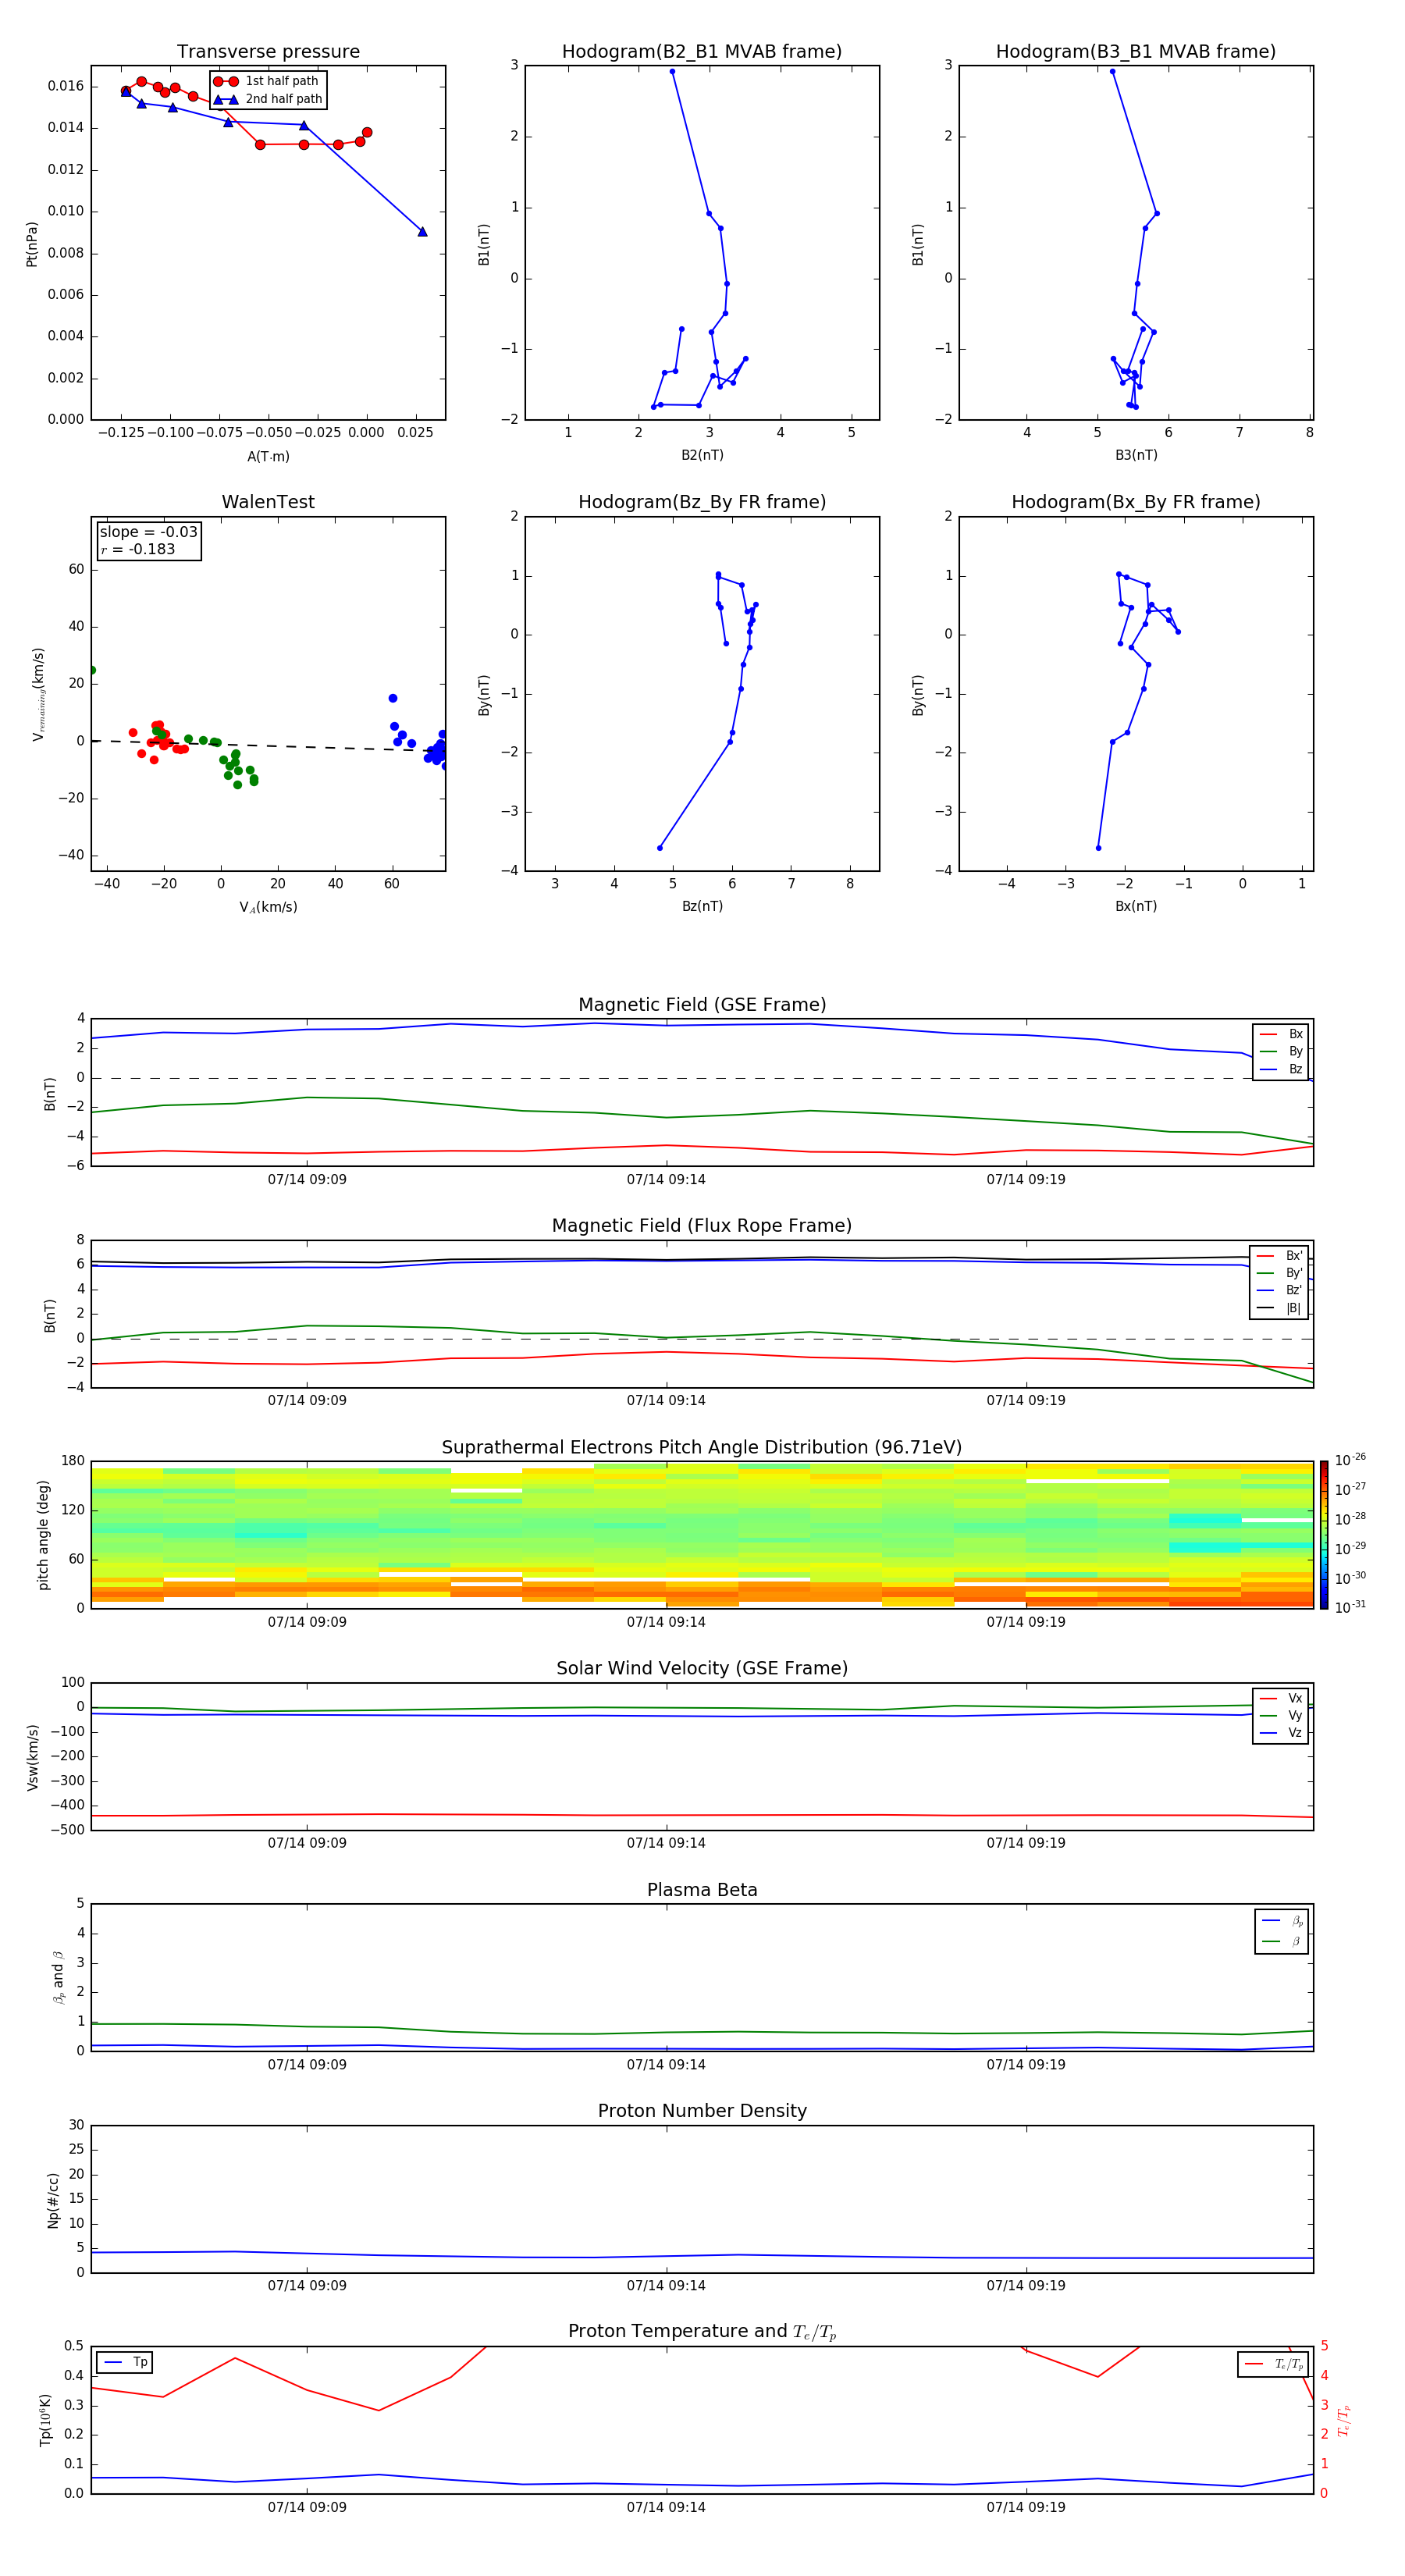Image resolution: width=1405 pixels, height=2576 pixels.
Task: Click the "Hodogram(Bx_By FR frame)" title
Action: point(1135,502)
